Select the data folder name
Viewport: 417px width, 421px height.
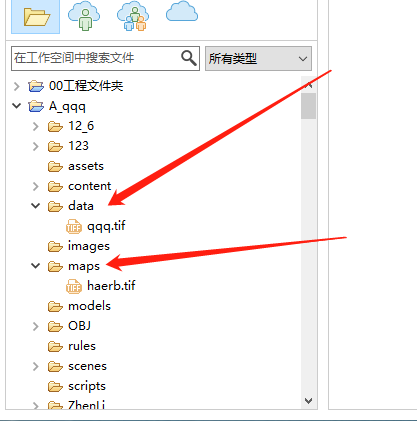point(81,206)
